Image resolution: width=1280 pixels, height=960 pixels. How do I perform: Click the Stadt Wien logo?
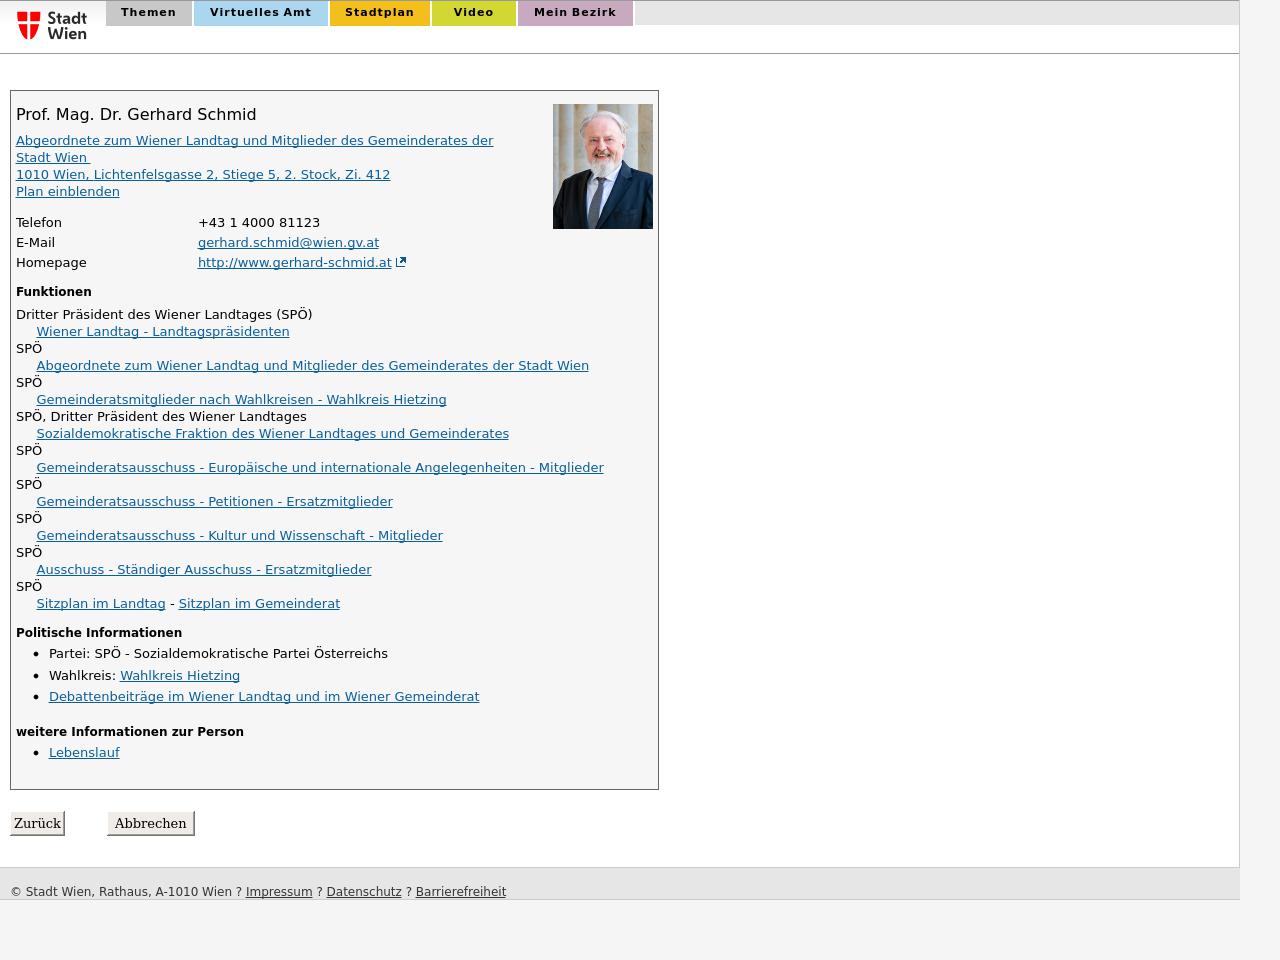click(x=52, y=25)
